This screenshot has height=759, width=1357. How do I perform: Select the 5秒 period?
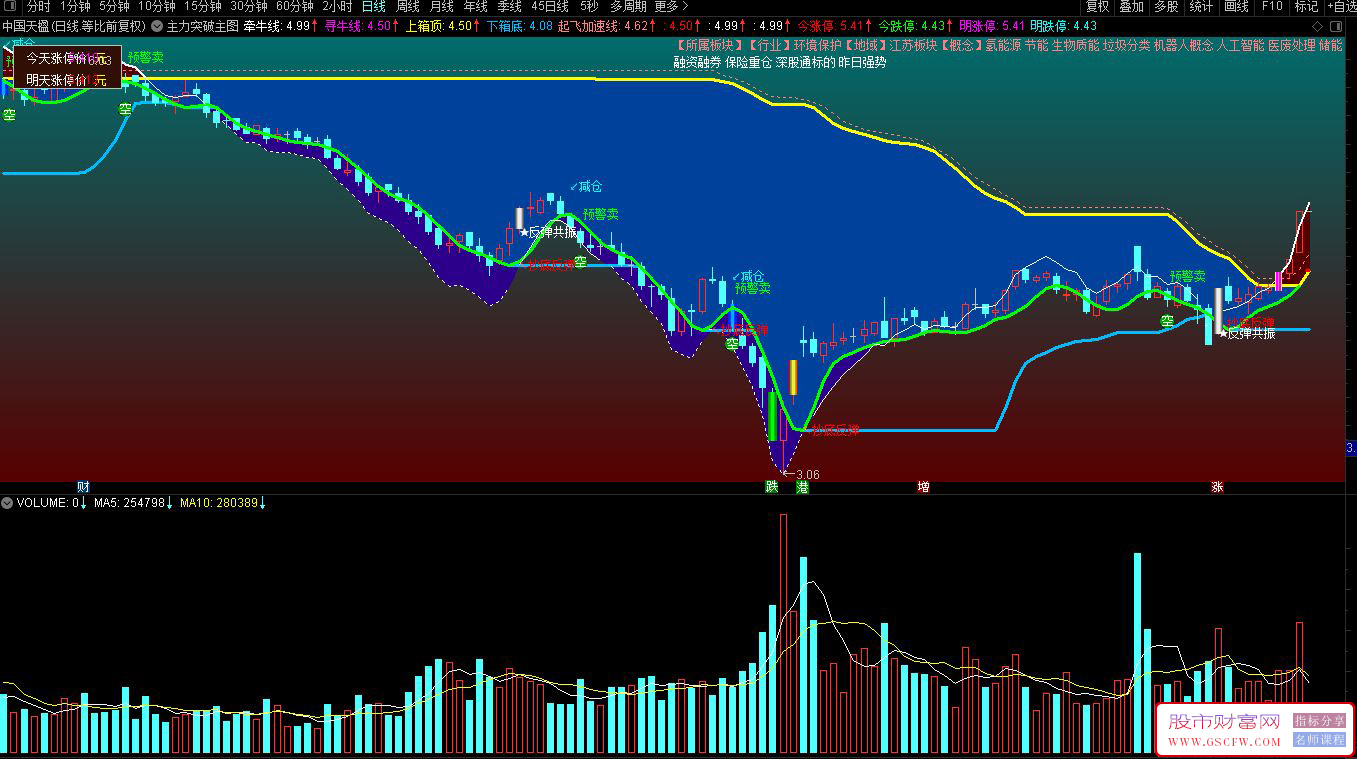click(589, 7)
